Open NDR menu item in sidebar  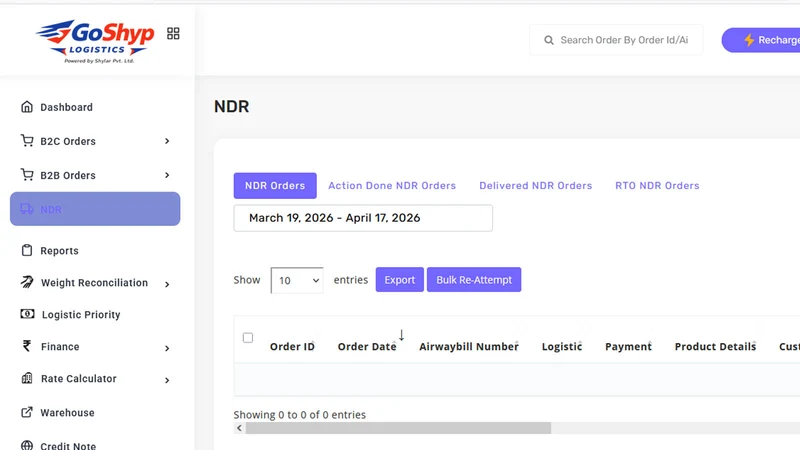tap(95, 209)
